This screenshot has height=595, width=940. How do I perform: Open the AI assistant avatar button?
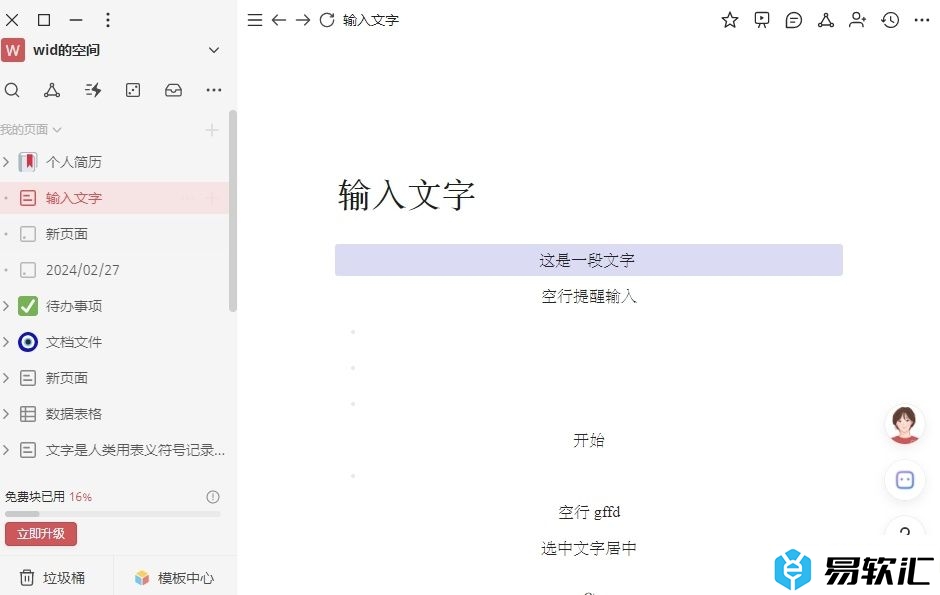coord(905,425)
